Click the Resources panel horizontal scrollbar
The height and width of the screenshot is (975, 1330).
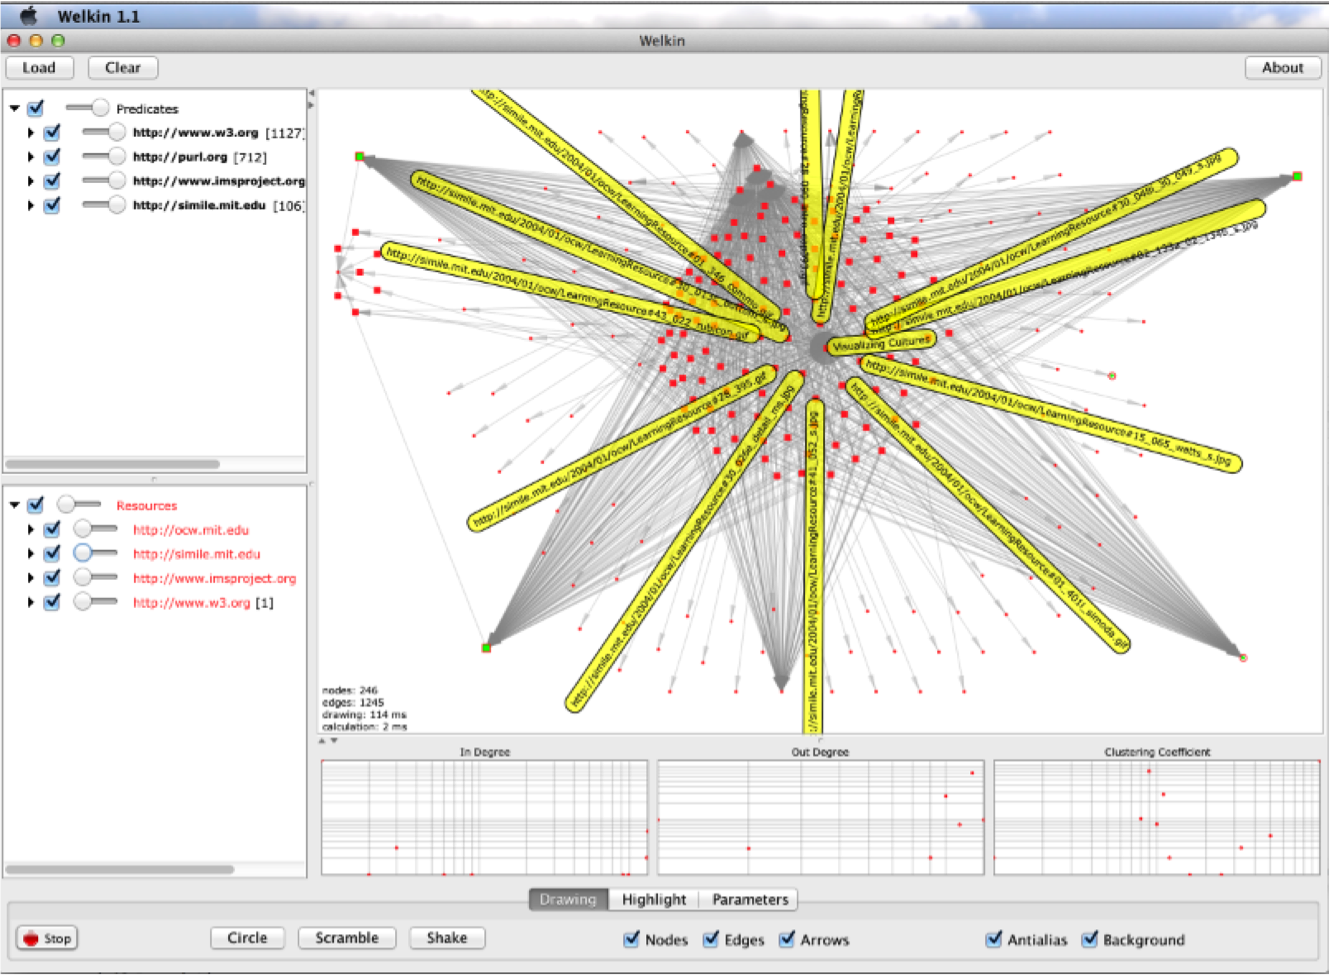click(120, 870)
